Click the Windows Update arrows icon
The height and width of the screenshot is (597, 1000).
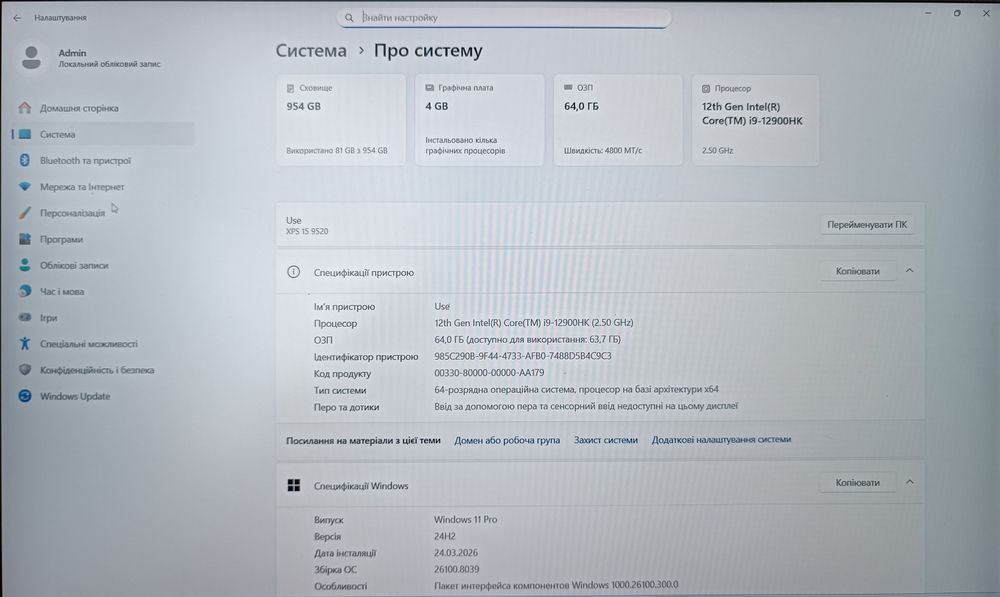click(x=25, y=395)
